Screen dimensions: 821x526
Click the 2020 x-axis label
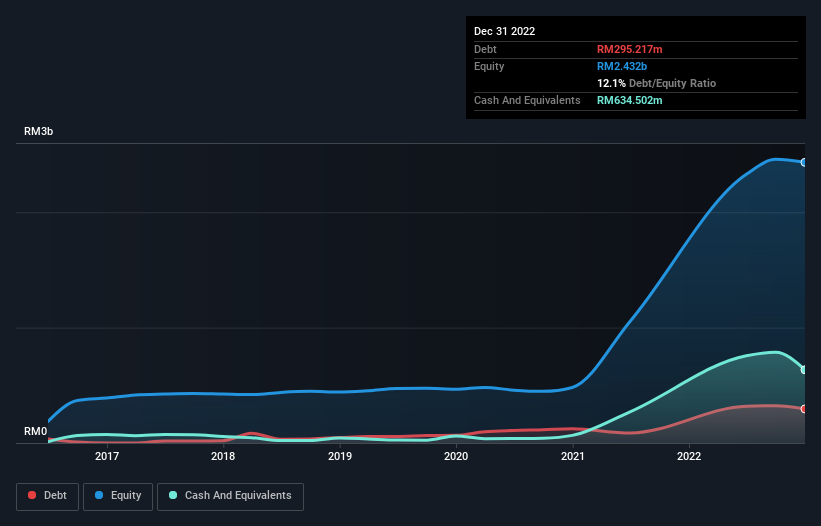coord(456,456)
